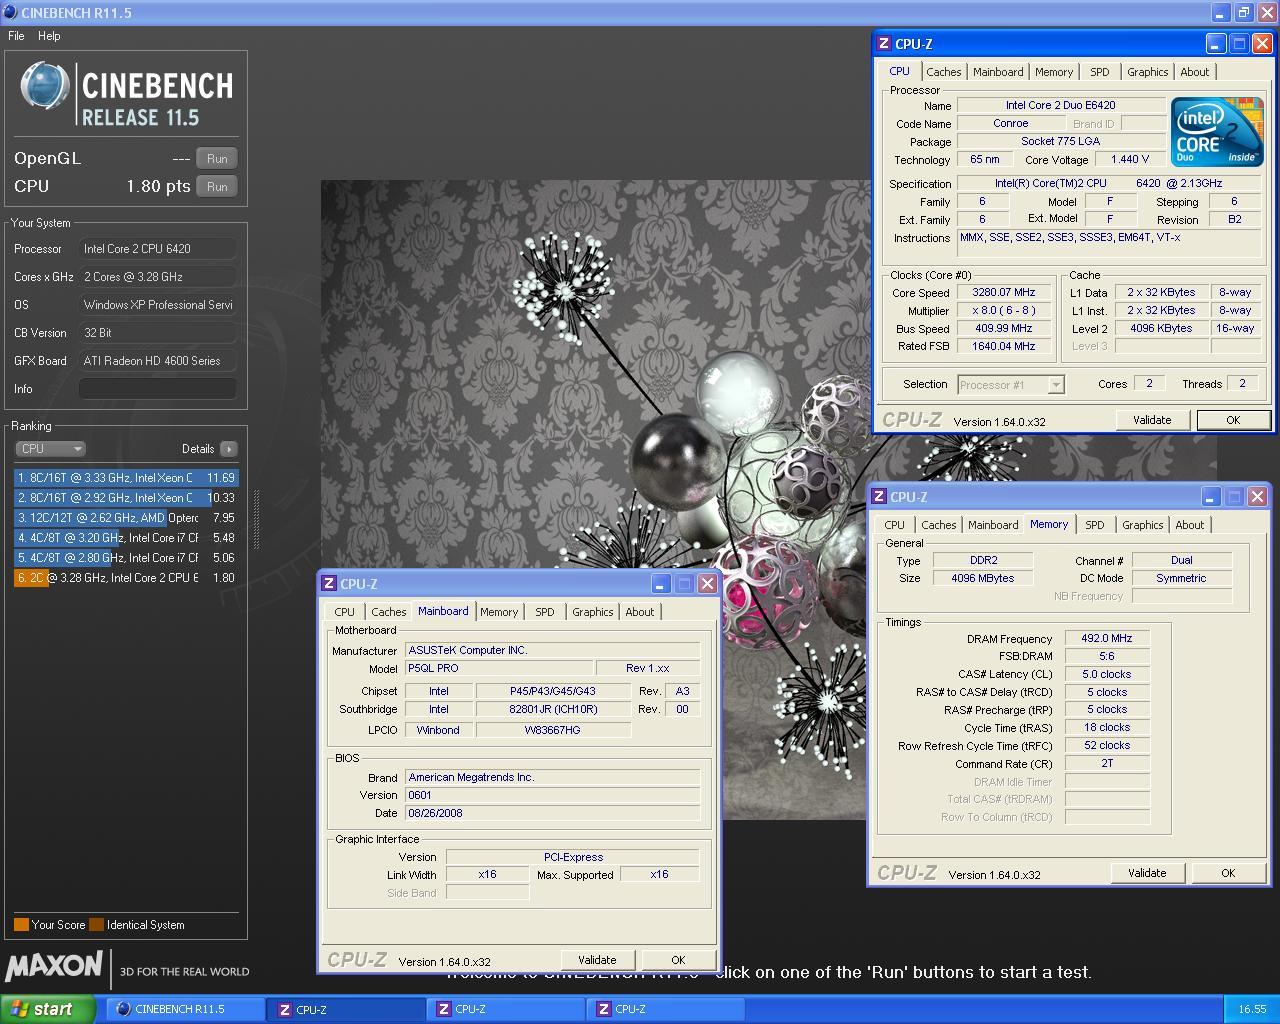Switch to Memory tab in Mainboard CPU-Z window
Image resolution: width=1280 pixels, height=1024 pixels.
[x=499, y=612]
